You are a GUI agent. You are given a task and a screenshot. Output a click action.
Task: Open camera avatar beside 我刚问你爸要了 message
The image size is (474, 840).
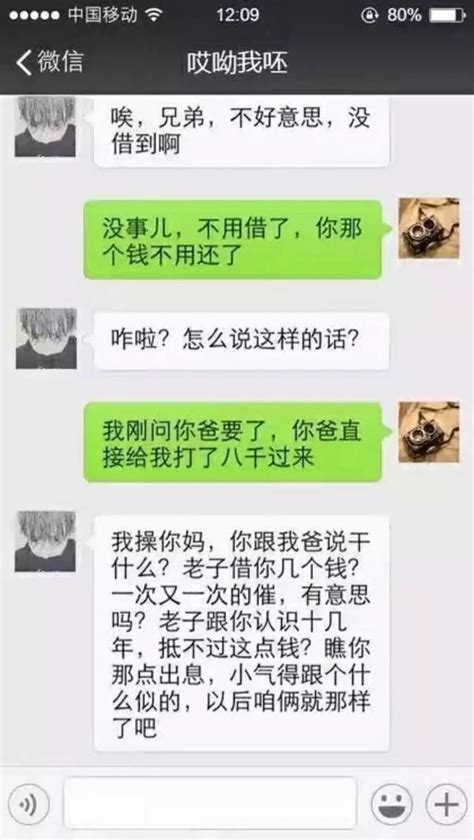[x=428, y=432]
